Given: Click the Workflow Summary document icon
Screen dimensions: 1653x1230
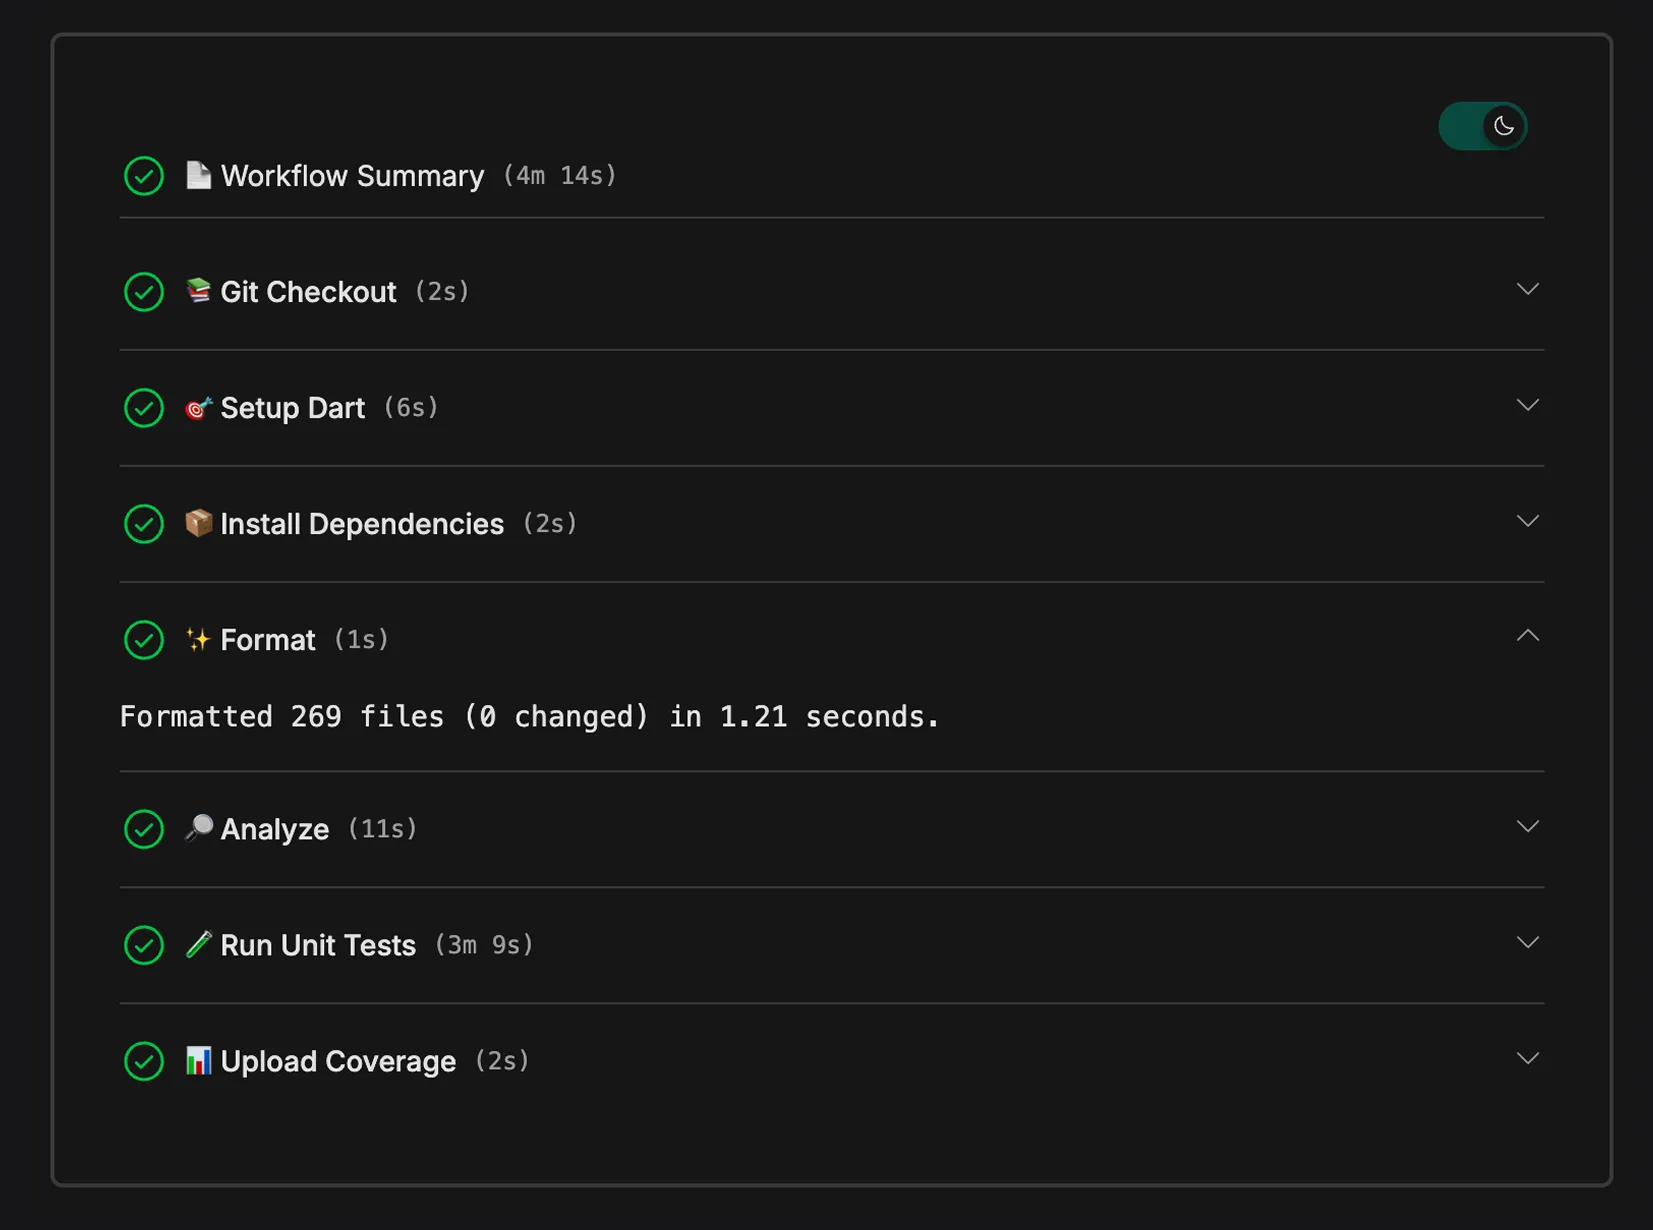Looking at the screenshot, I should pyautogui.click(x=198, y=175).
